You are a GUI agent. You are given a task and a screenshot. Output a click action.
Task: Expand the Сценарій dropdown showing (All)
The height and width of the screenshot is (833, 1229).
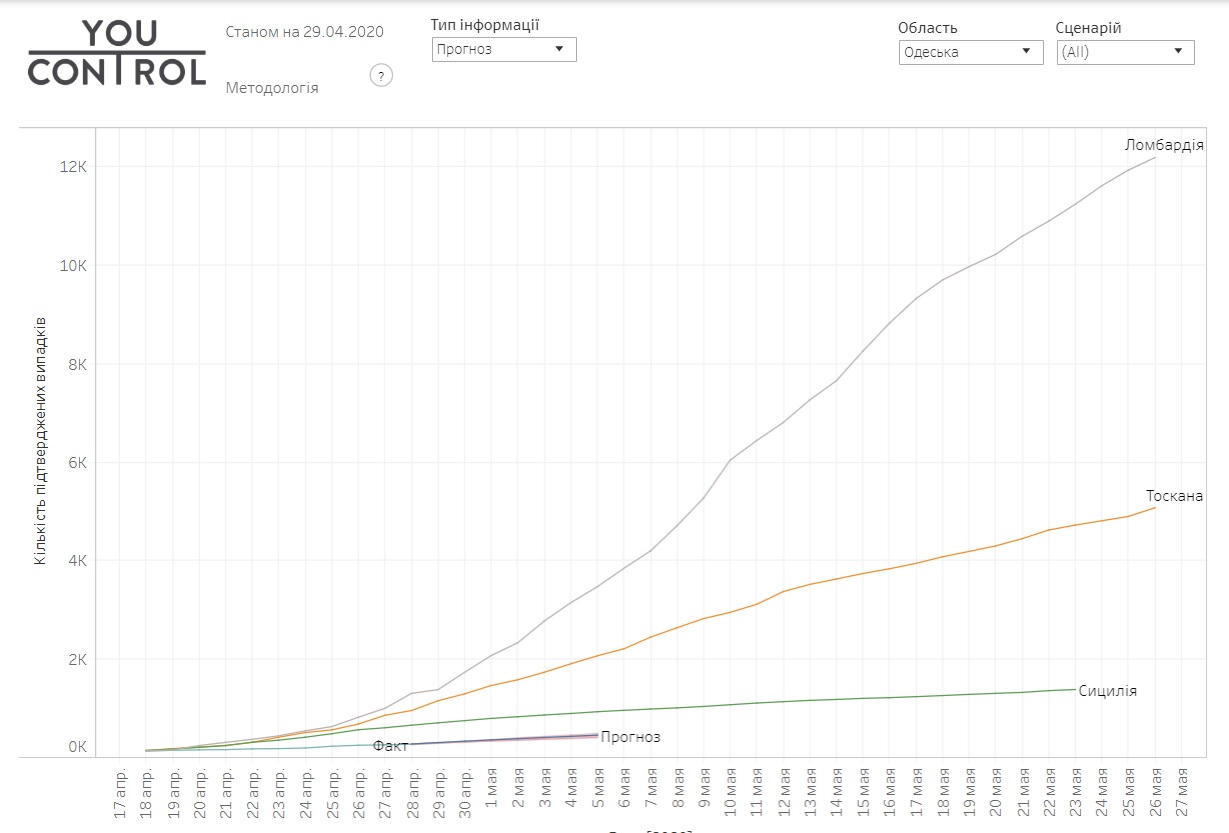(1125, 52)
